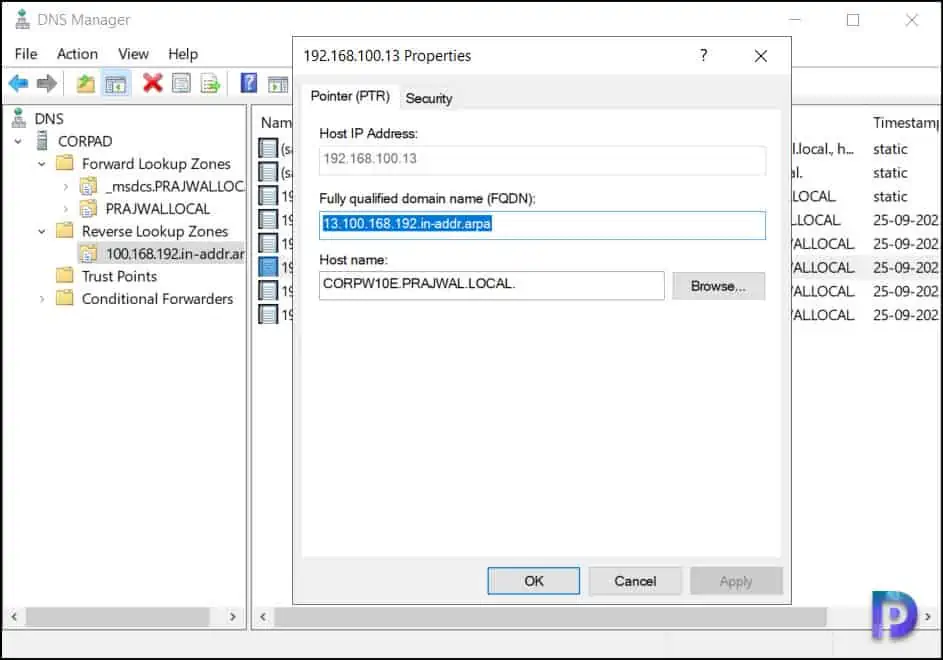Select the Reverse Lookup Zones label

tap(155, 231)
